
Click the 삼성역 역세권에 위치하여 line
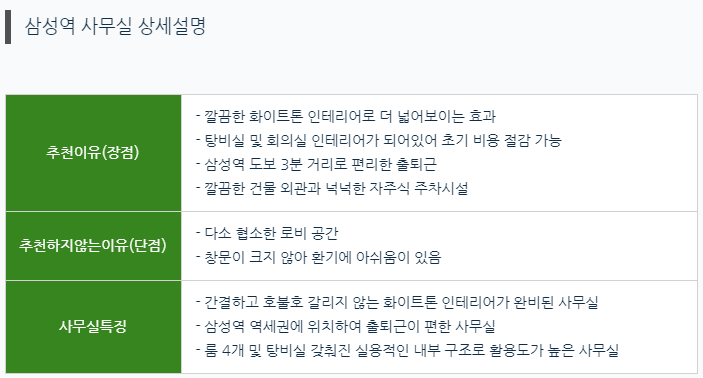point(345,326)
